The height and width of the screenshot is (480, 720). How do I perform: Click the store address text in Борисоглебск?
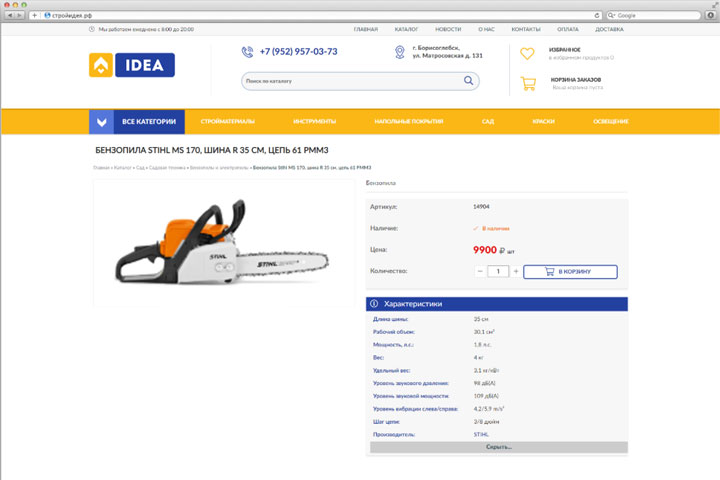click(448, 51)
